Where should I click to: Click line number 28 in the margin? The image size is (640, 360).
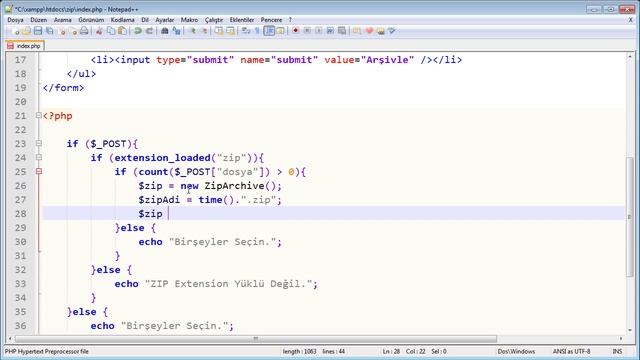[x=20, y=214]
